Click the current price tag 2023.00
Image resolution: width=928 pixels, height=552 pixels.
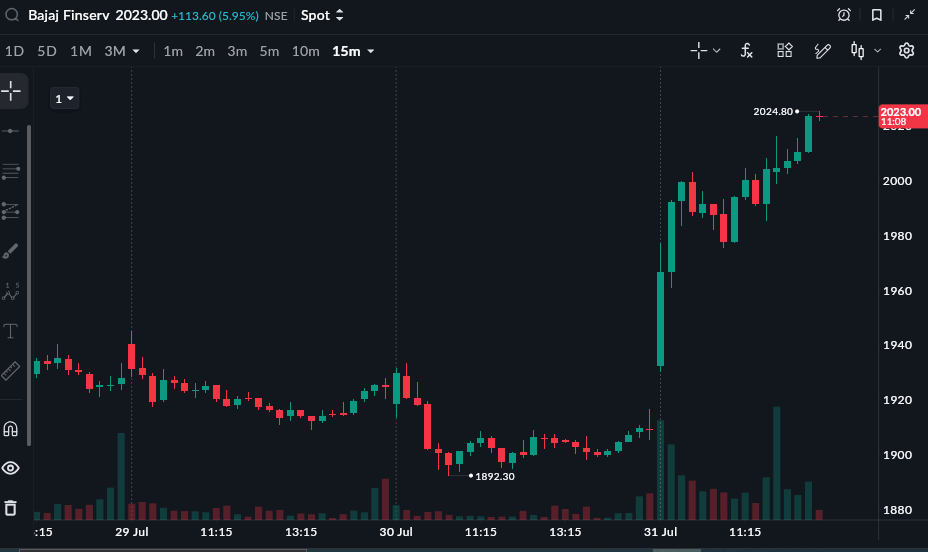click(x=902, y=116)
